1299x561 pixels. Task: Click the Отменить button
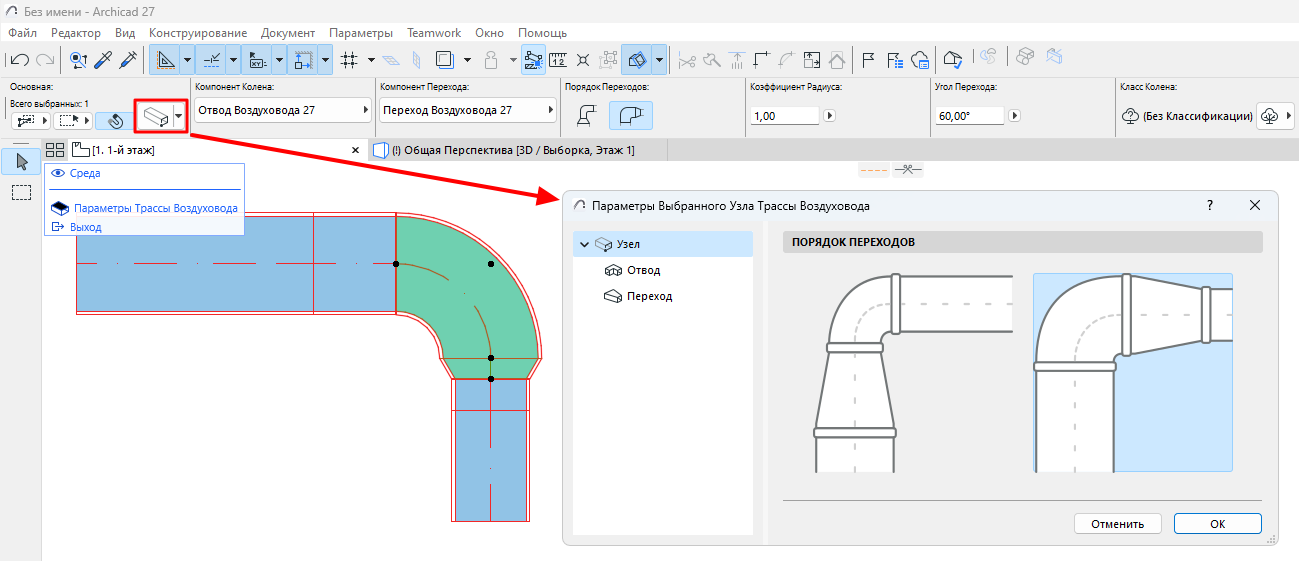click(x=1117, y=524)
